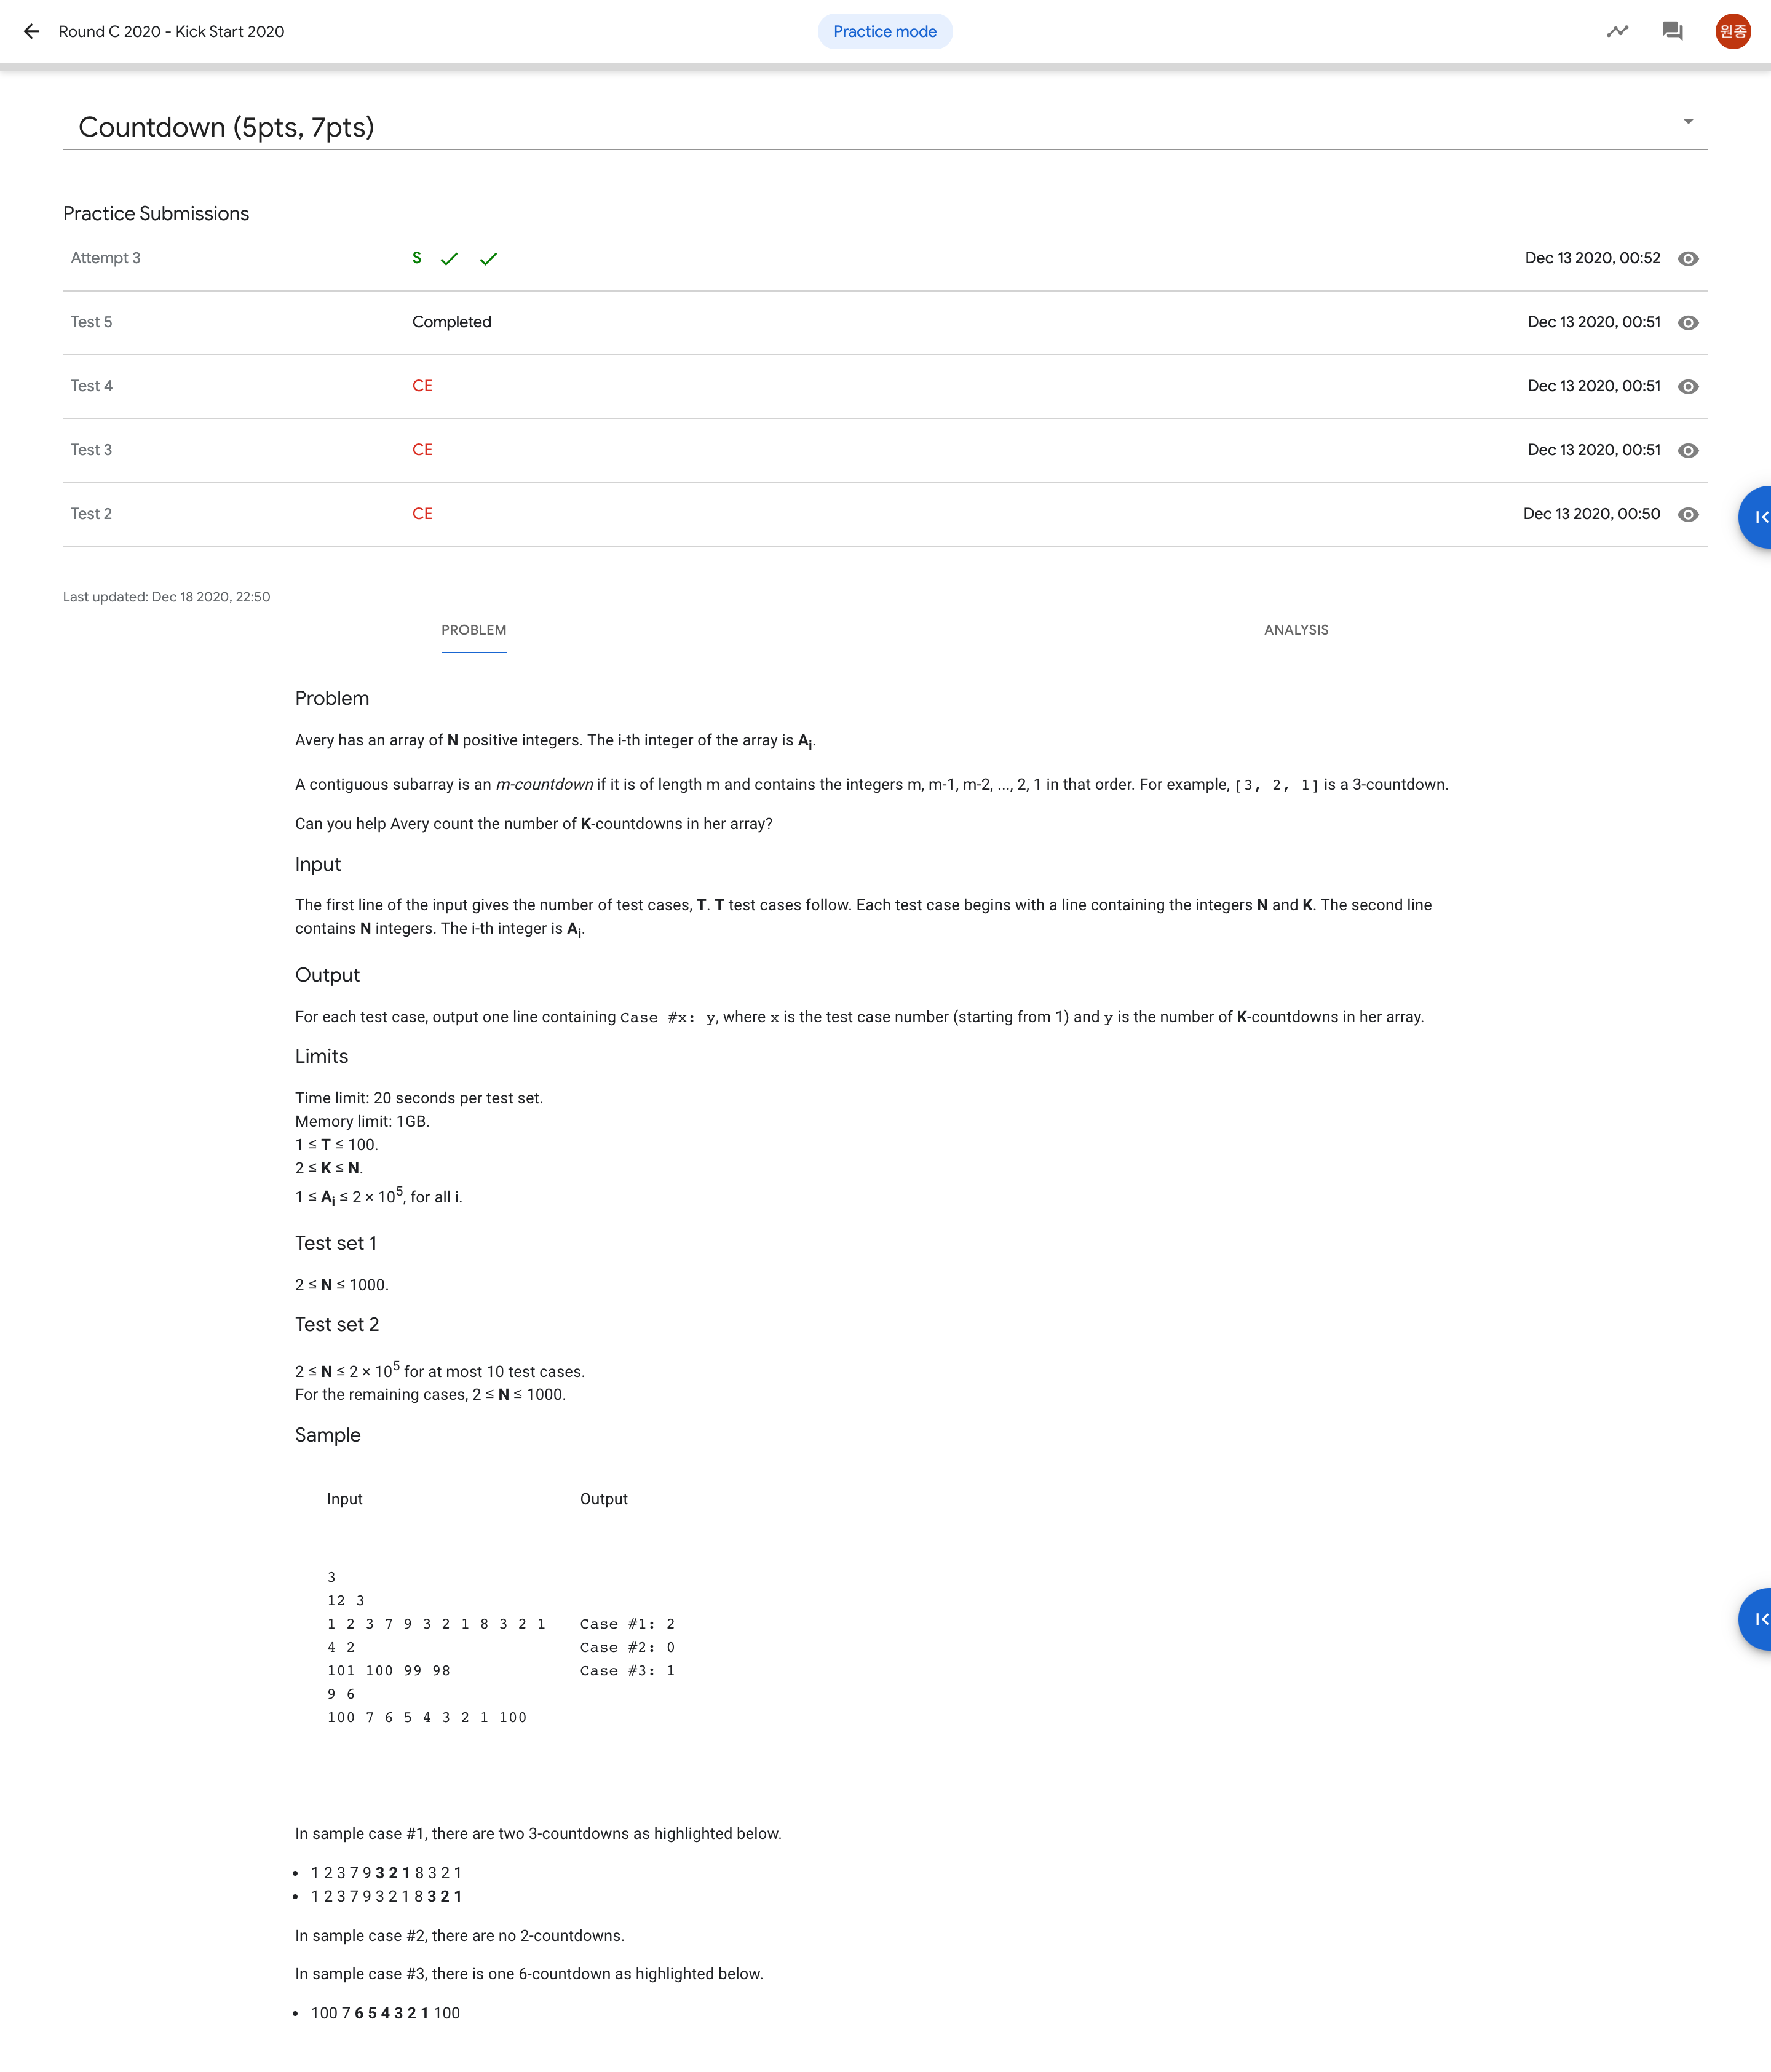Screen dimensions: 1771x2072
Task: View Test 4 submission eye icon
Action: pos(1688,387)
